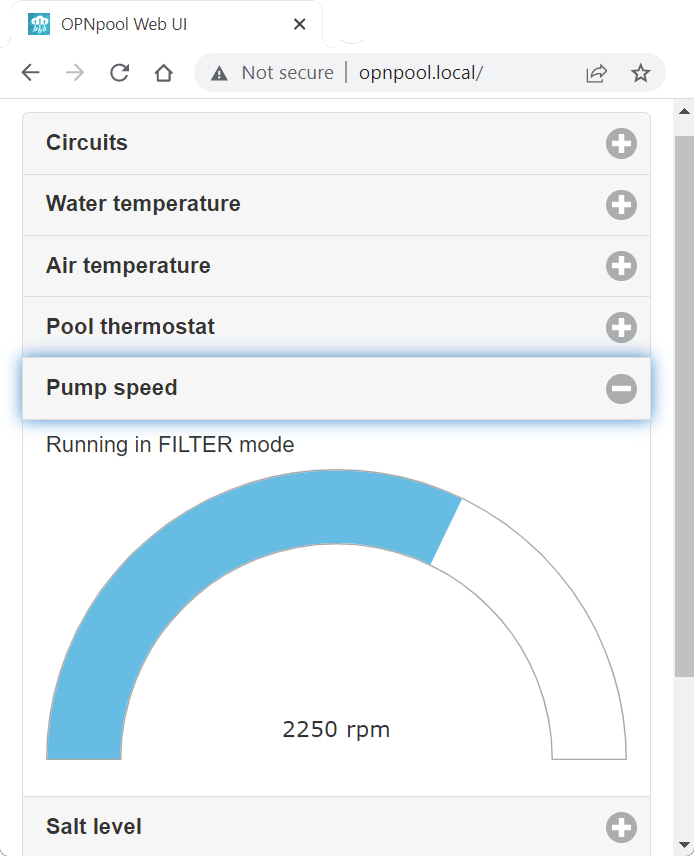
Task: Reload the opnpool.local page
Action: [x=120, y=73]
